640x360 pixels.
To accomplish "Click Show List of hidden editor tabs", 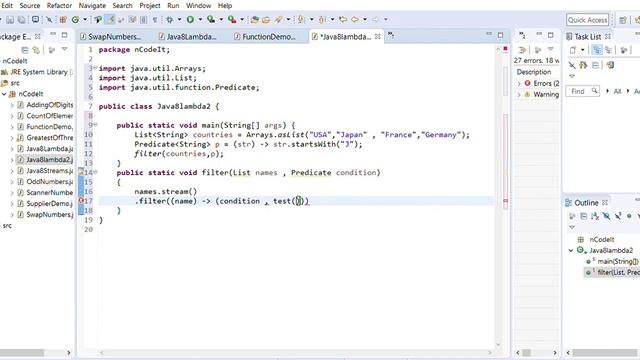I will (391, 36).
